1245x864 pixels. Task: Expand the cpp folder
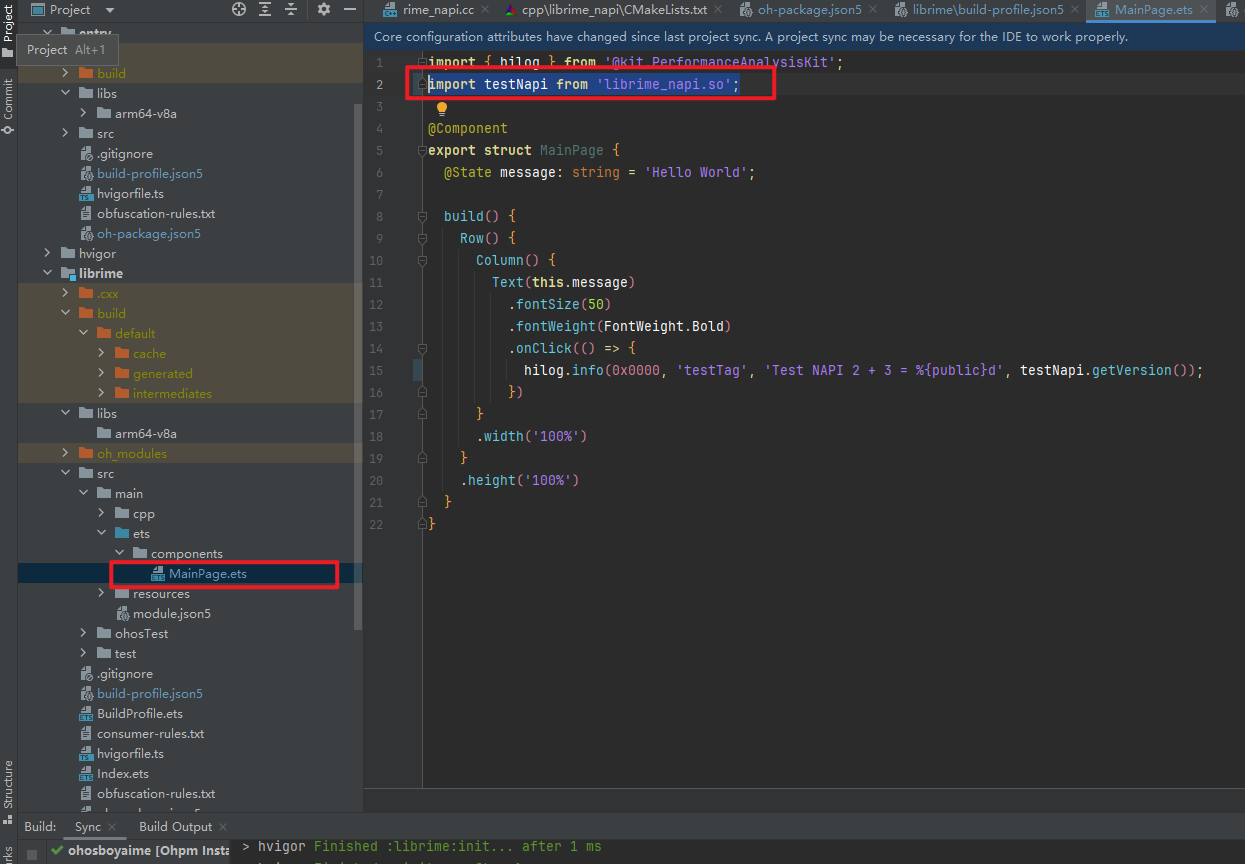click(102, 514)
